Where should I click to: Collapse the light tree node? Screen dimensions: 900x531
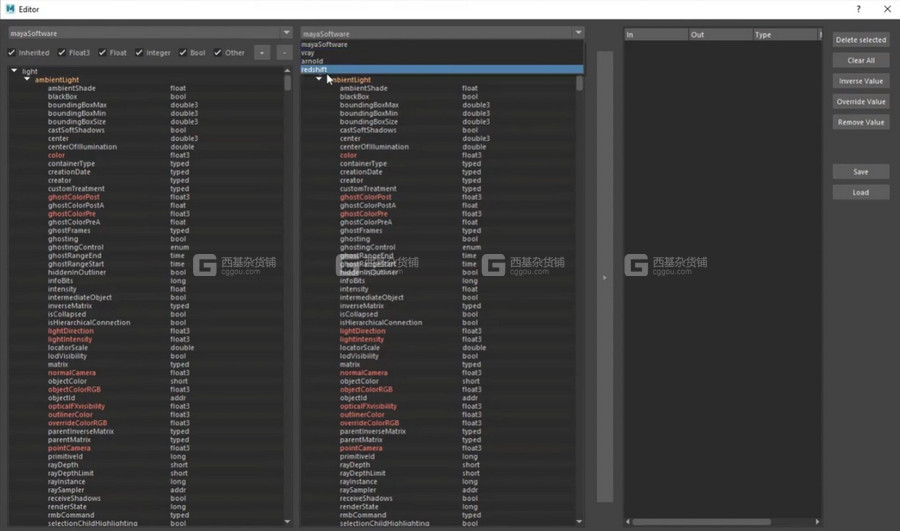pos(14,71)
